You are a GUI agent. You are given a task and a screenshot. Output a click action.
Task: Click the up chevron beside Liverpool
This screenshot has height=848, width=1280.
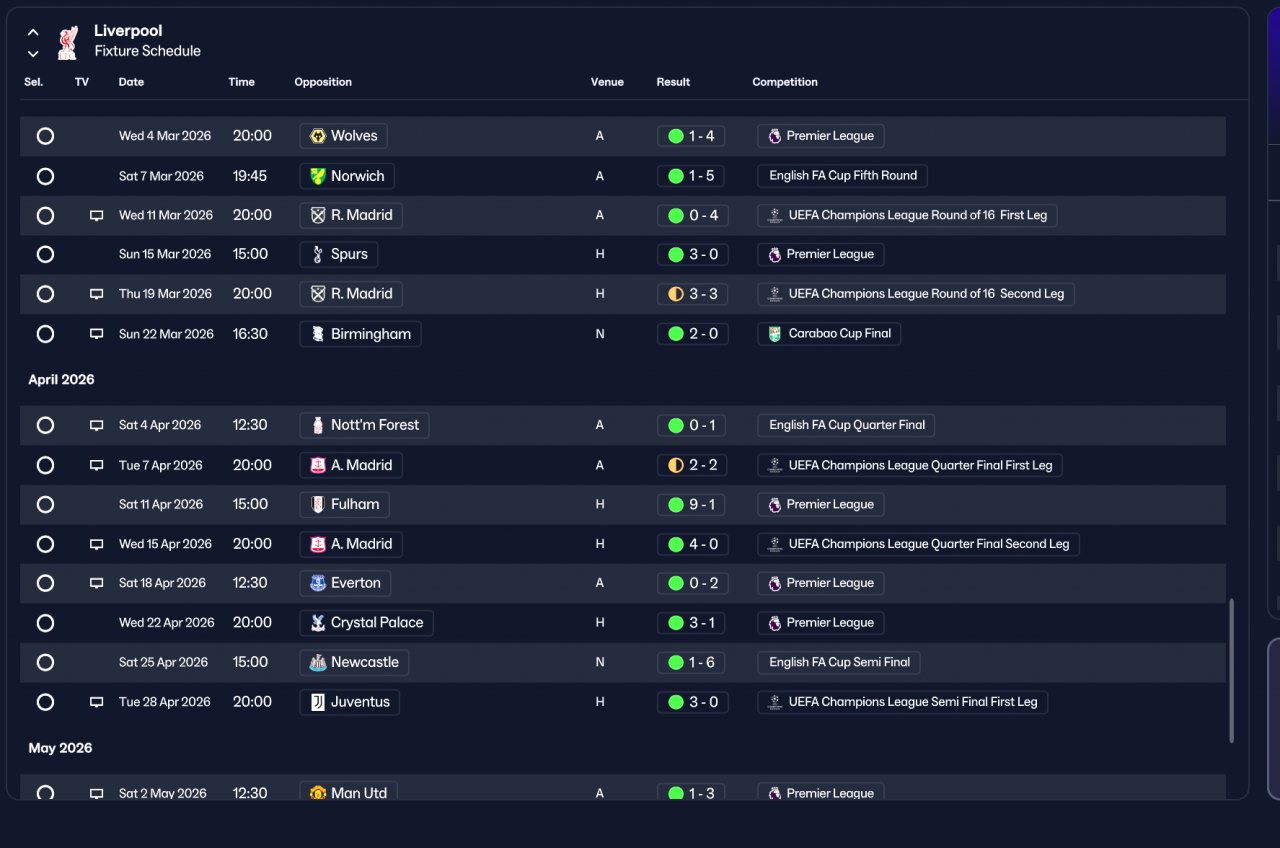click(x=33, y=32)
